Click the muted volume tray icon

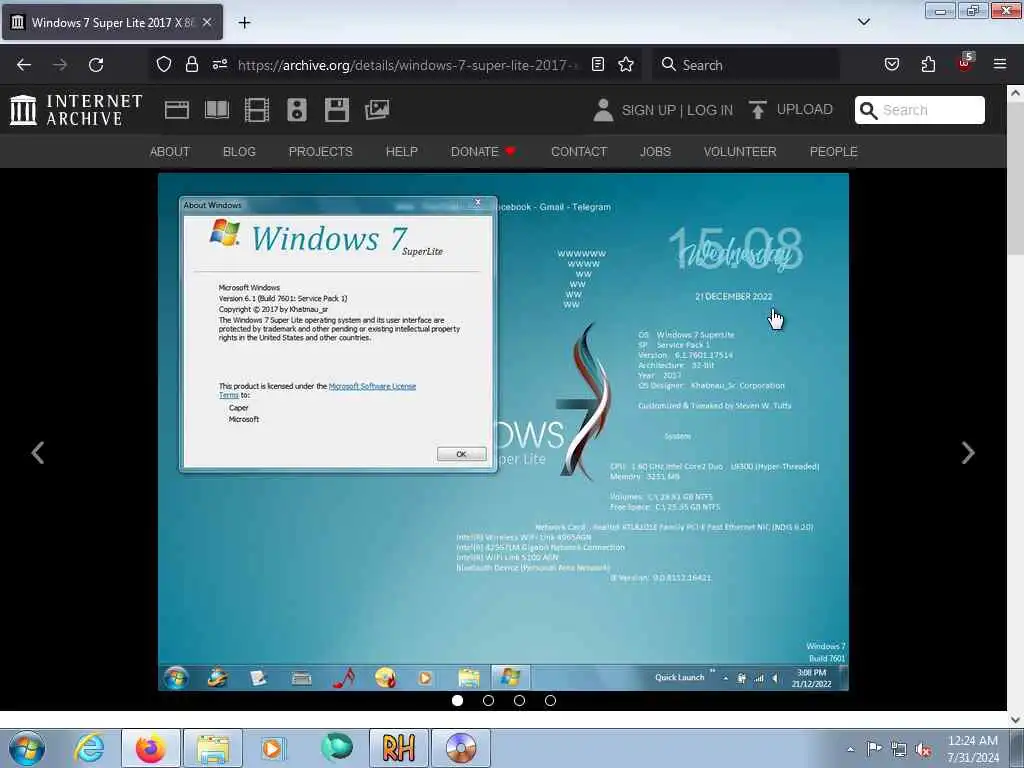coord(923,750)
